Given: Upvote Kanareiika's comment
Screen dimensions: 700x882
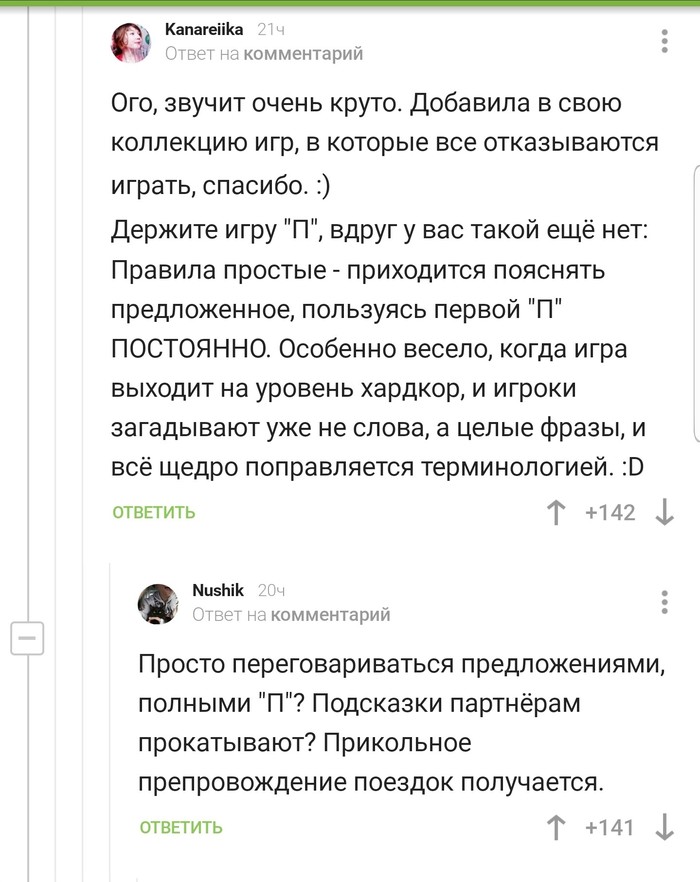Looking at the screenshot, I should pos(555,513).
